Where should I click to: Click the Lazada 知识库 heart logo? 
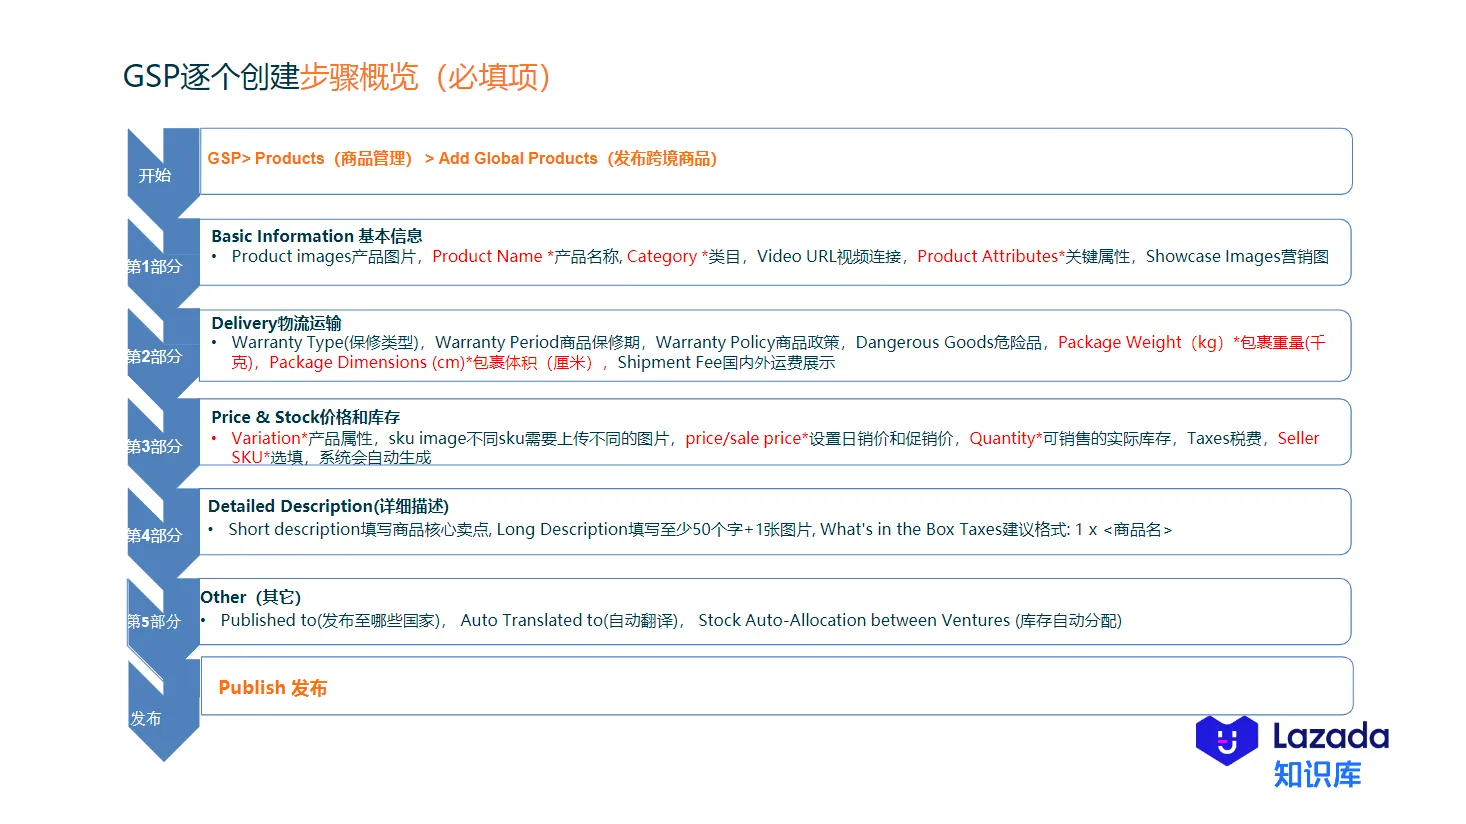click(x=1226, y=742)
